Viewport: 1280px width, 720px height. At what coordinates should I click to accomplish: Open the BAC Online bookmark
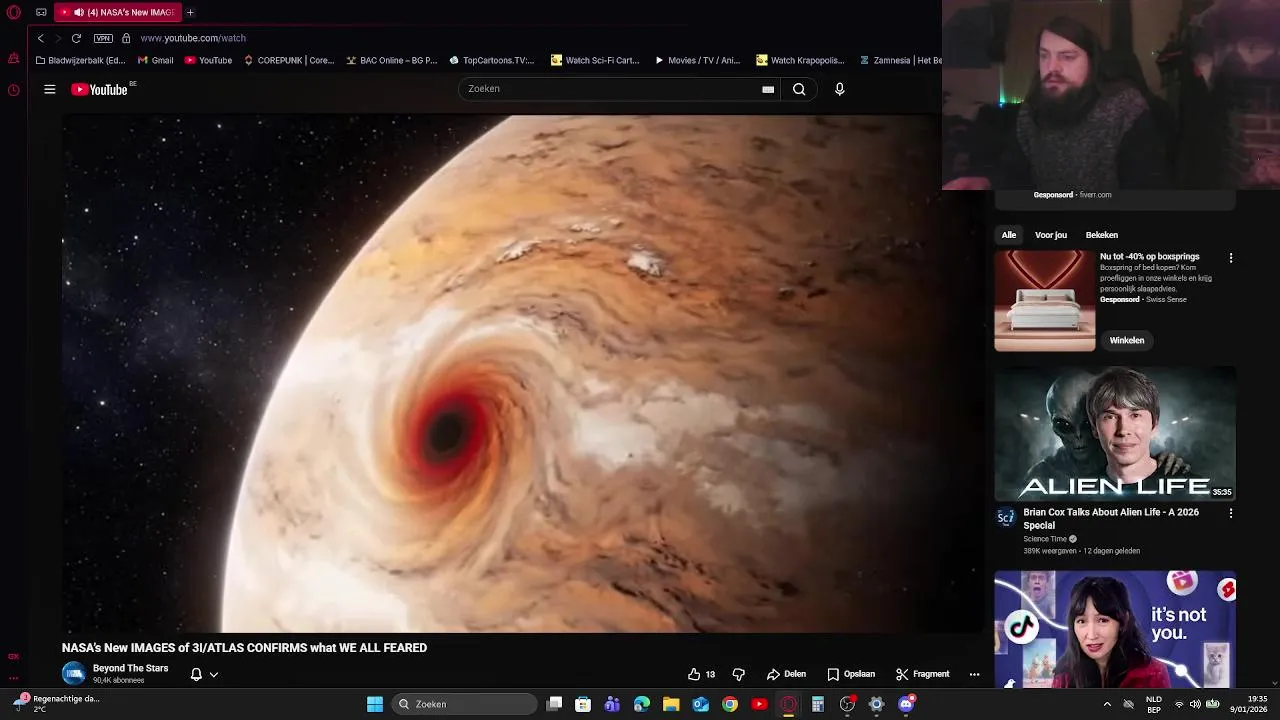click(392, 60)
